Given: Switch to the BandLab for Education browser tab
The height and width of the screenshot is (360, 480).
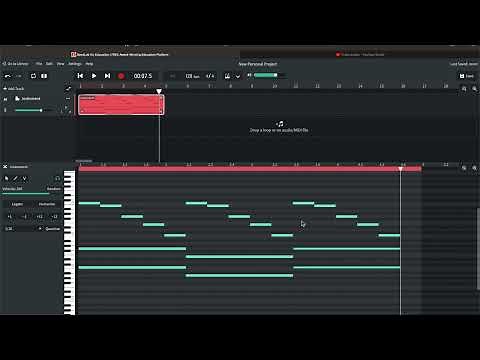Looking at the screenshot, I should 120,54.
